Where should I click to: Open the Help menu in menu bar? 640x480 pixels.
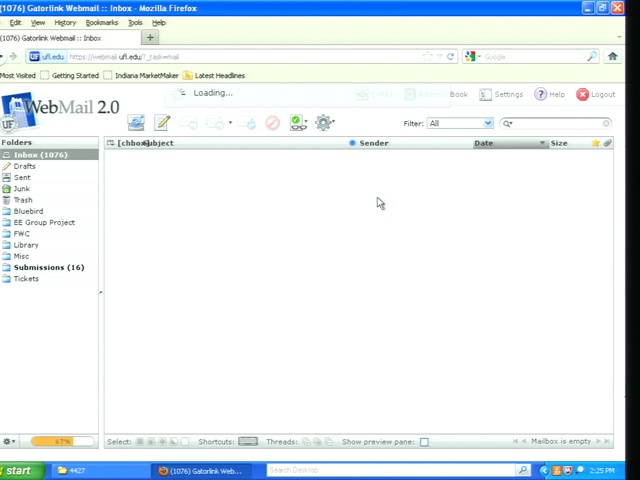pyautogui.click(x=159, y=23)
